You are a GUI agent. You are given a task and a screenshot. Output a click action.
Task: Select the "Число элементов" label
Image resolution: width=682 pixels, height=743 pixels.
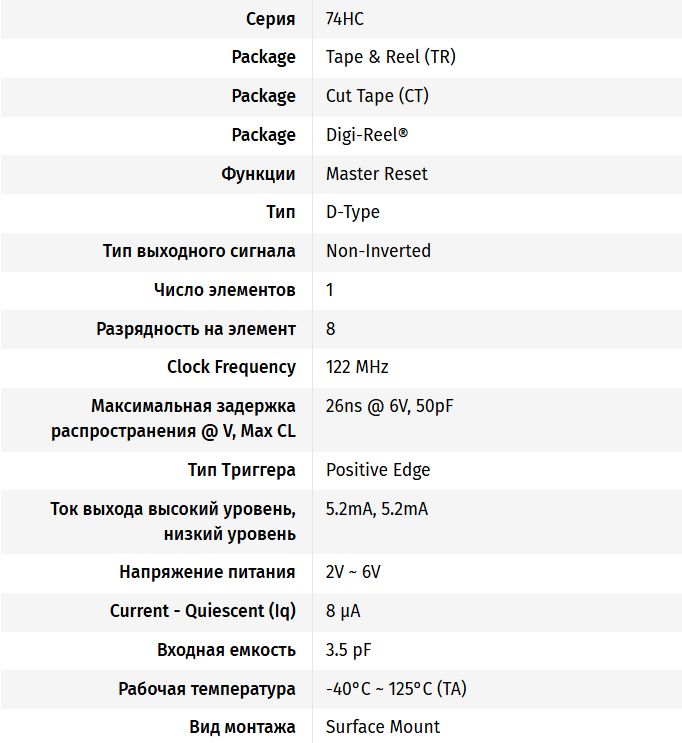click(224, 290)
